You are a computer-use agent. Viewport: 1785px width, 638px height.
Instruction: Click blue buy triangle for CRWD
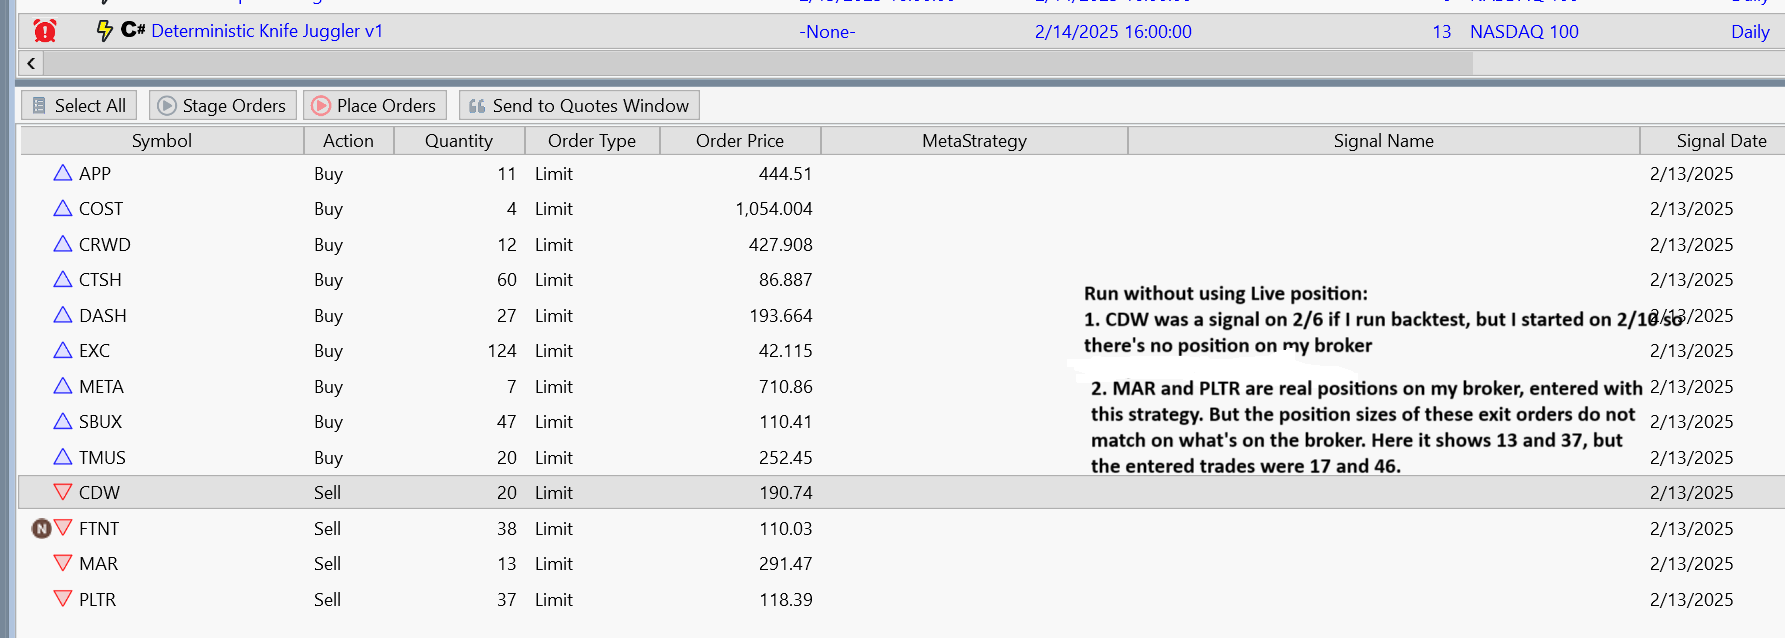pyautogui.click(x=63, y=244)
